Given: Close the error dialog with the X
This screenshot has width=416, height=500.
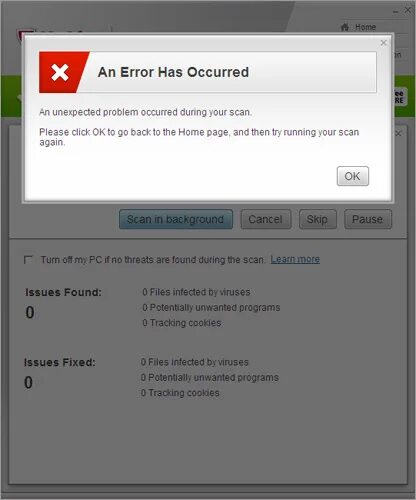Looking at the screenshot, I should click(383, 43).
